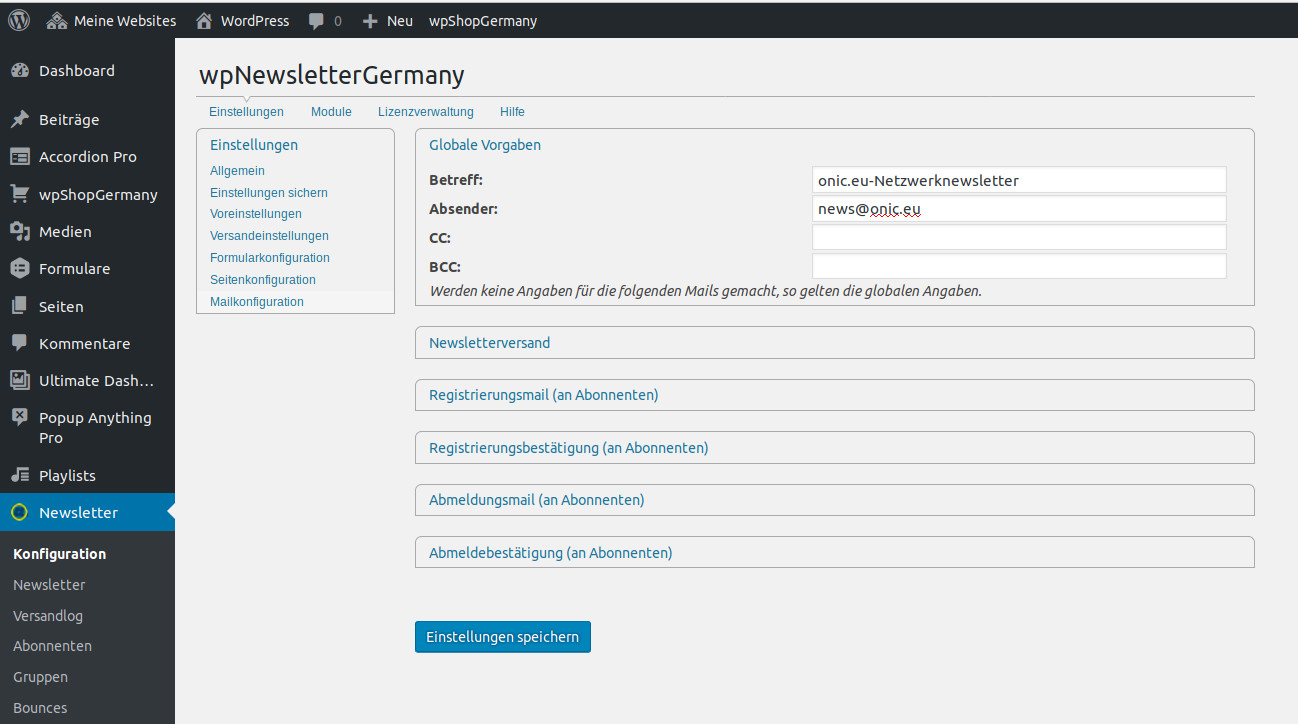Expand Registrierungsmail (an Abonnenten) panel
The height and width of the screenshot is (724, 1298).
(834, 395)
